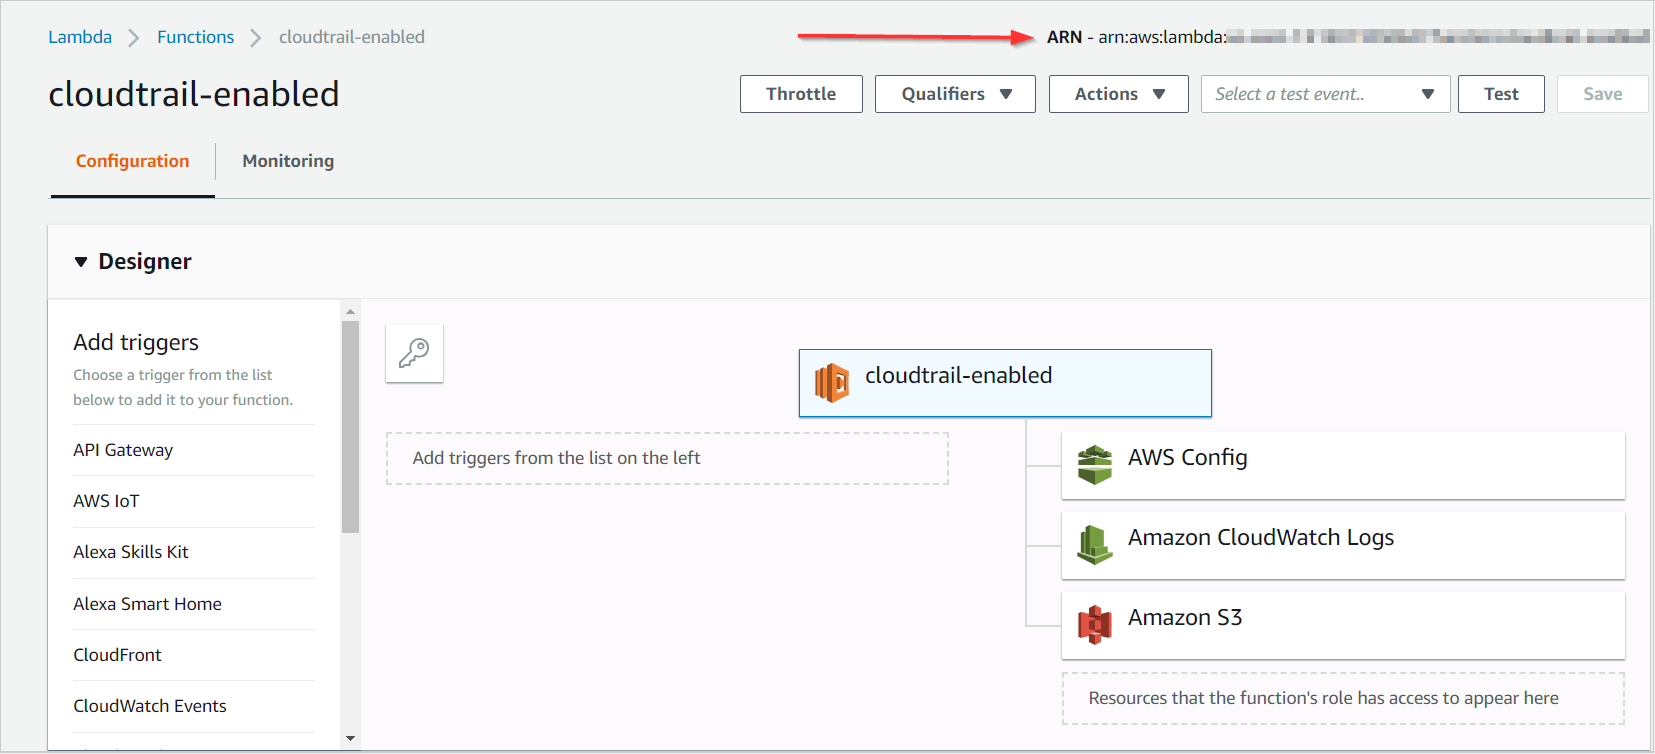Click the Lambda icon in cloudtrail-enabled box
Screen dimensions: 1655x754
[x=832, y=383]
